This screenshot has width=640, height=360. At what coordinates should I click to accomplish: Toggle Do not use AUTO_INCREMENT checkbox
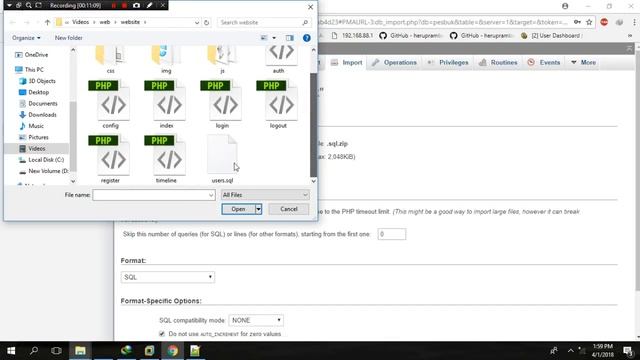point(162,334)
